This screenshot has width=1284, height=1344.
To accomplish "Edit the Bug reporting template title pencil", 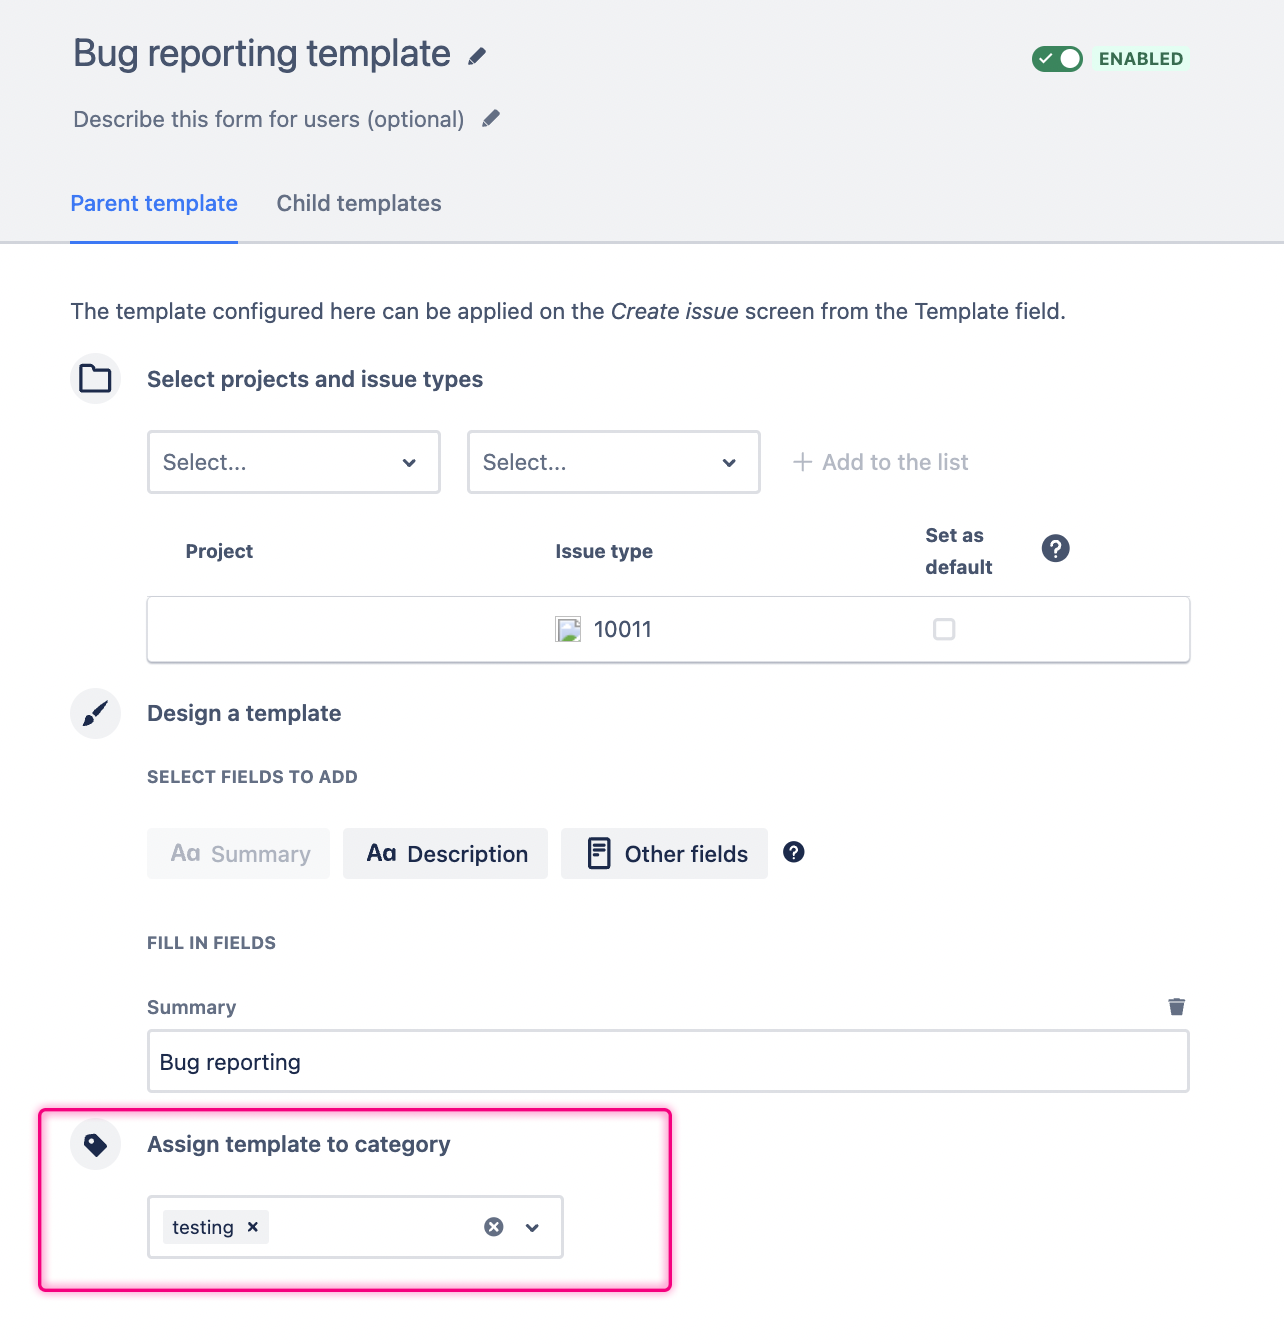I will click(477, 57).
